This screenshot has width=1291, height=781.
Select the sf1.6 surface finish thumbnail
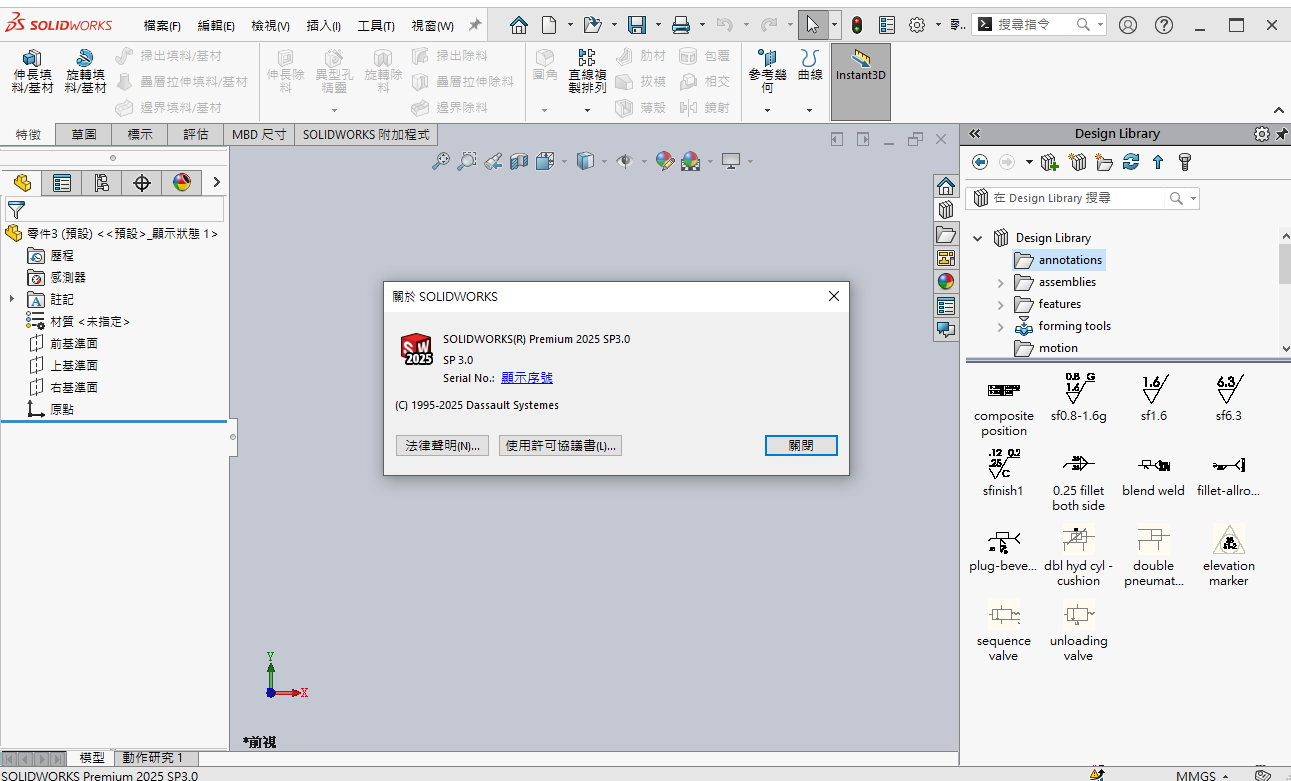coord(1153,398)
